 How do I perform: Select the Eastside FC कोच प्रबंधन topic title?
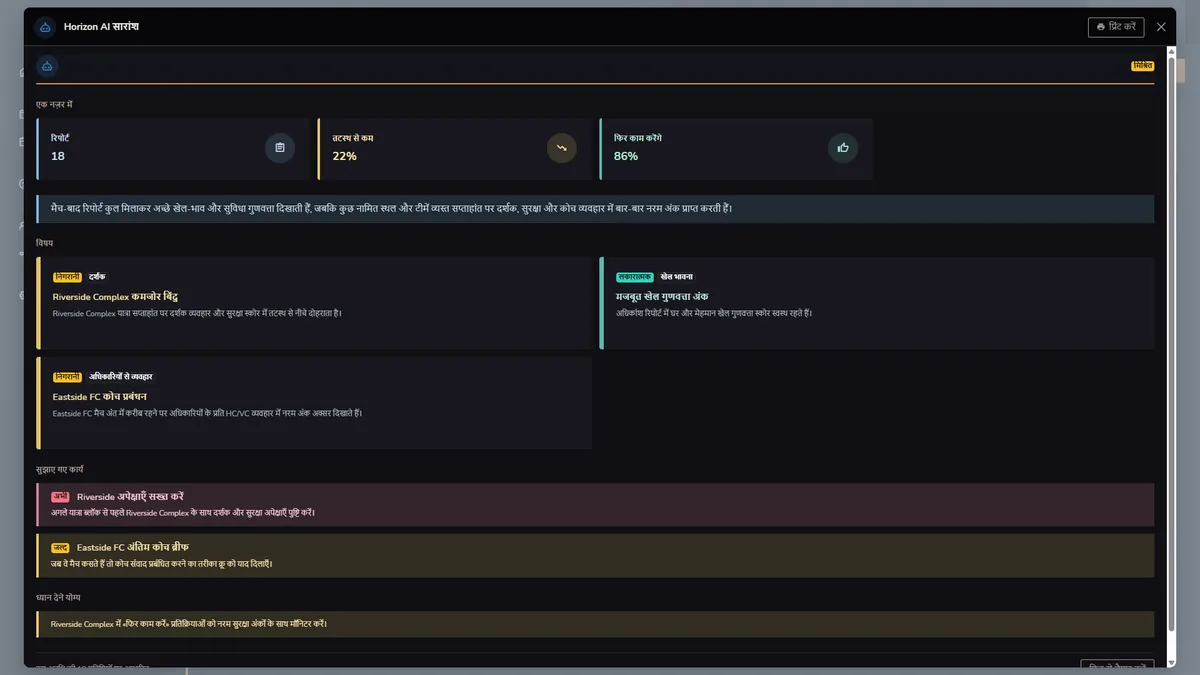(100, 397)
